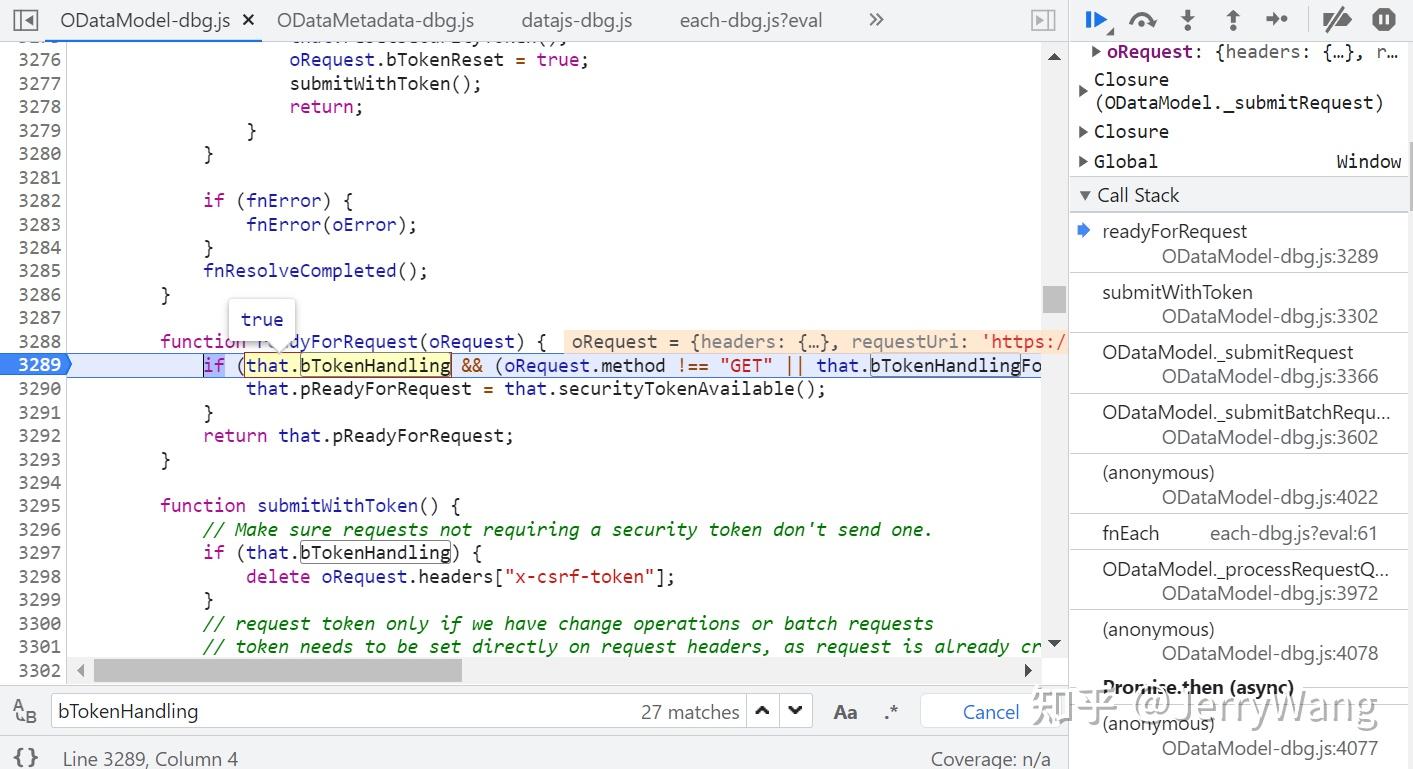Expand Closure (ODataModel._submitRequest) scope
The image size is (1413, 769).
(1083, 91)
